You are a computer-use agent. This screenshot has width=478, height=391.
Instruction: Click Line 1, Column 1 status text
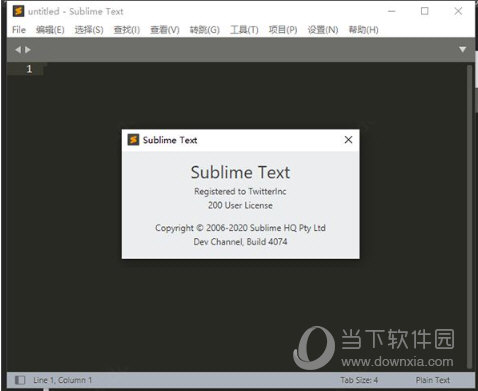click(x=62, y=380)
